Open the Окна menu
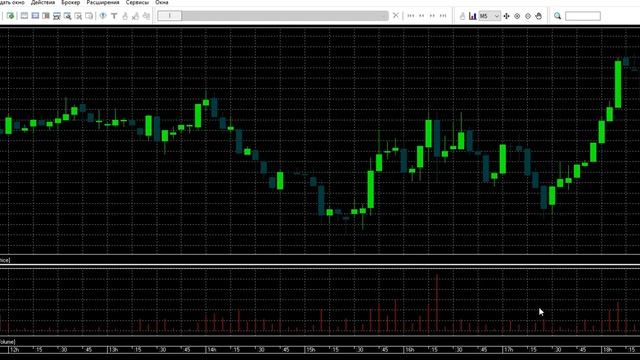The image size is (640, 360). [162, 2]
